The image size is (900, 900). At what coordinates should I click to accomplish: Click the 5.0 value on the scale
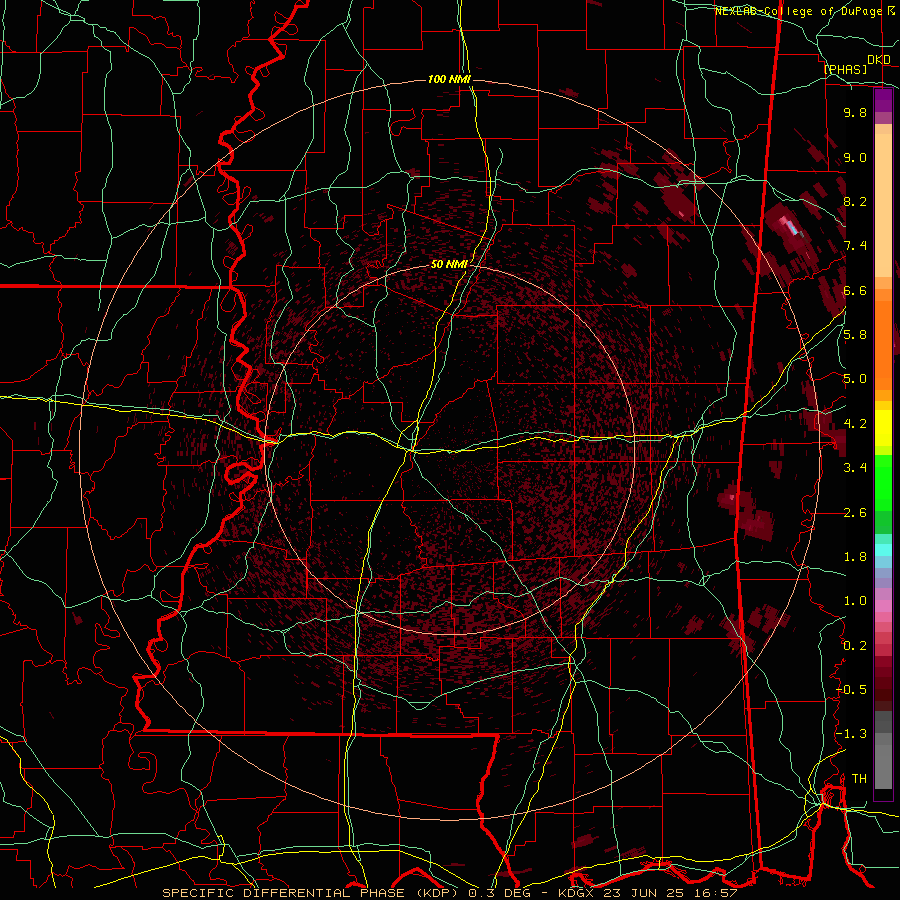(x=855, y=379)
